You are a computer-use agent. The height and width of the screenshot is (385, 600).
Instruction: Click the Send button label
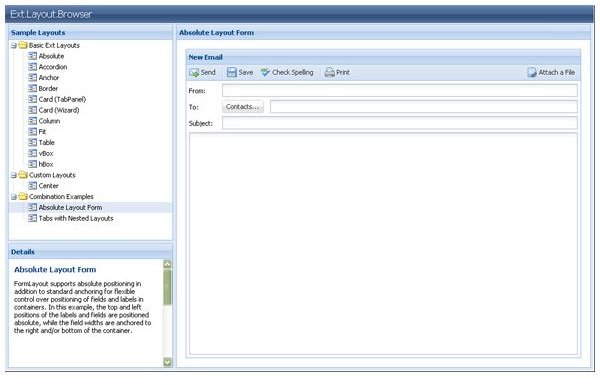[208, 72]
